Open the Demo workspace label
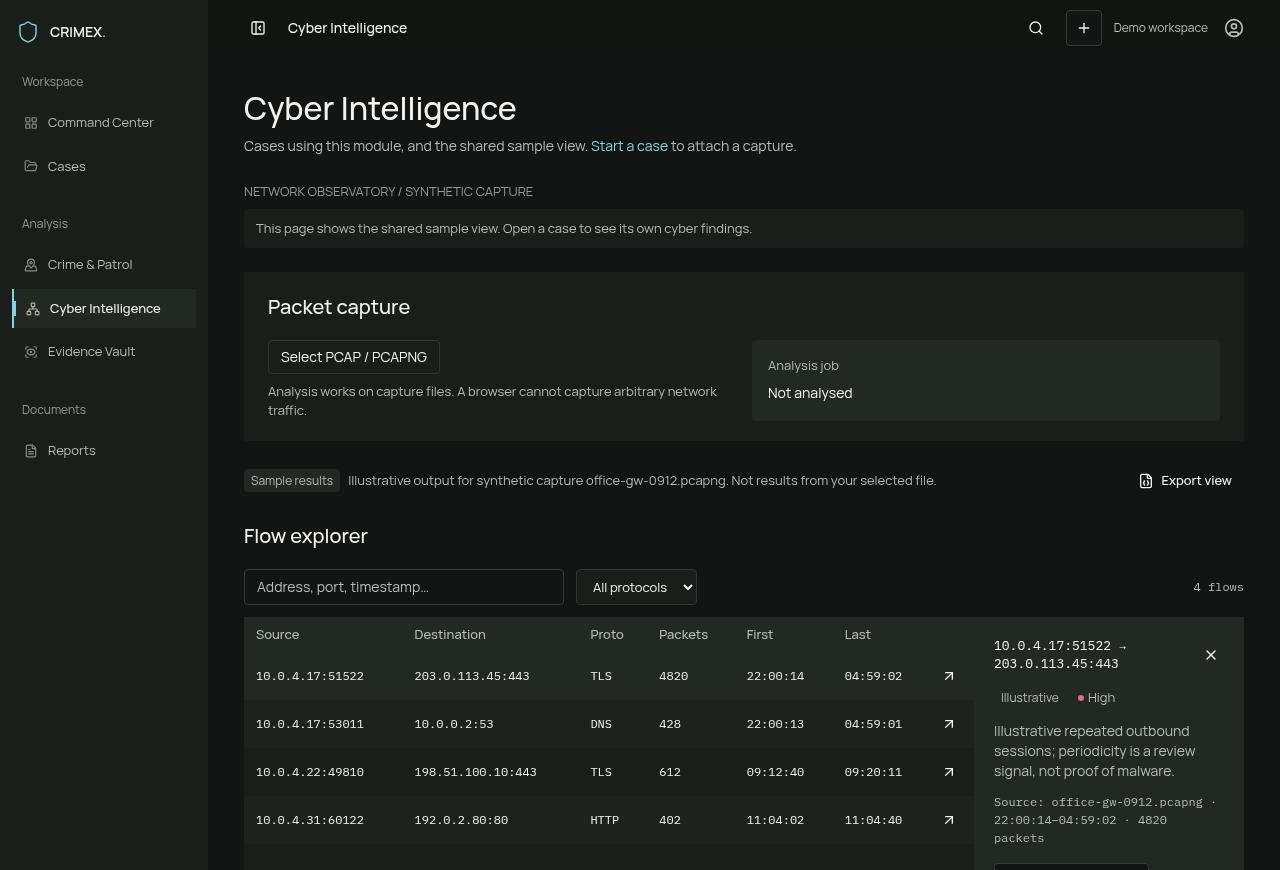1280x870 pixels. [x=1160, y=28]
